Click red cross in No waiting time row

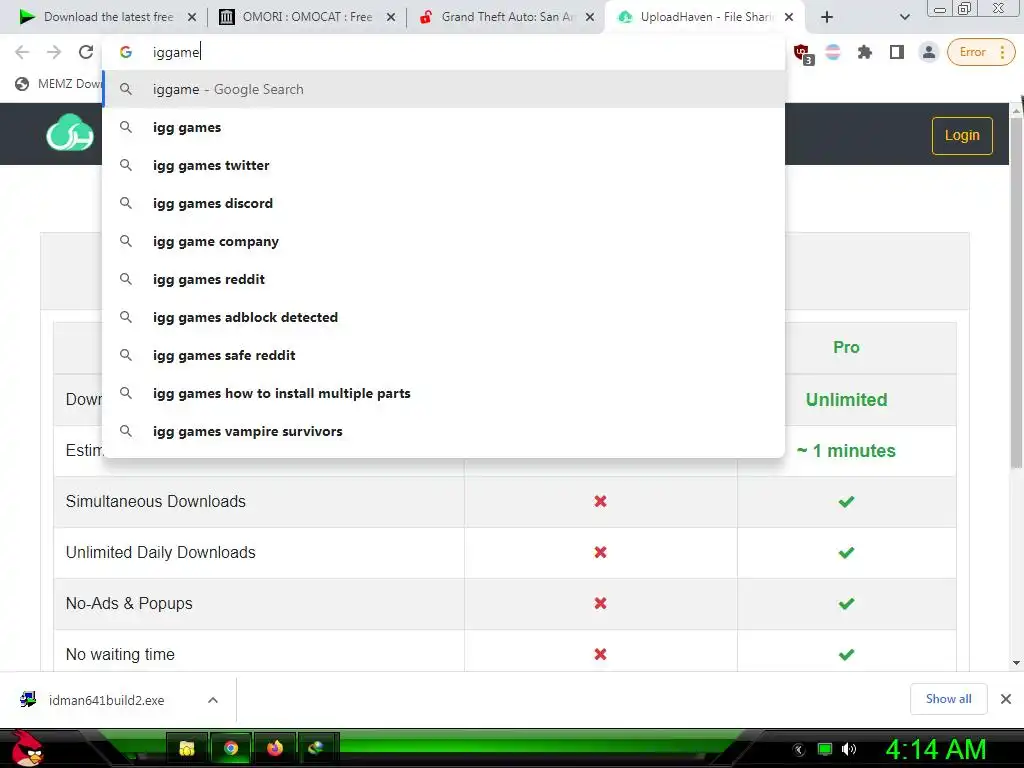click(600, 654)
